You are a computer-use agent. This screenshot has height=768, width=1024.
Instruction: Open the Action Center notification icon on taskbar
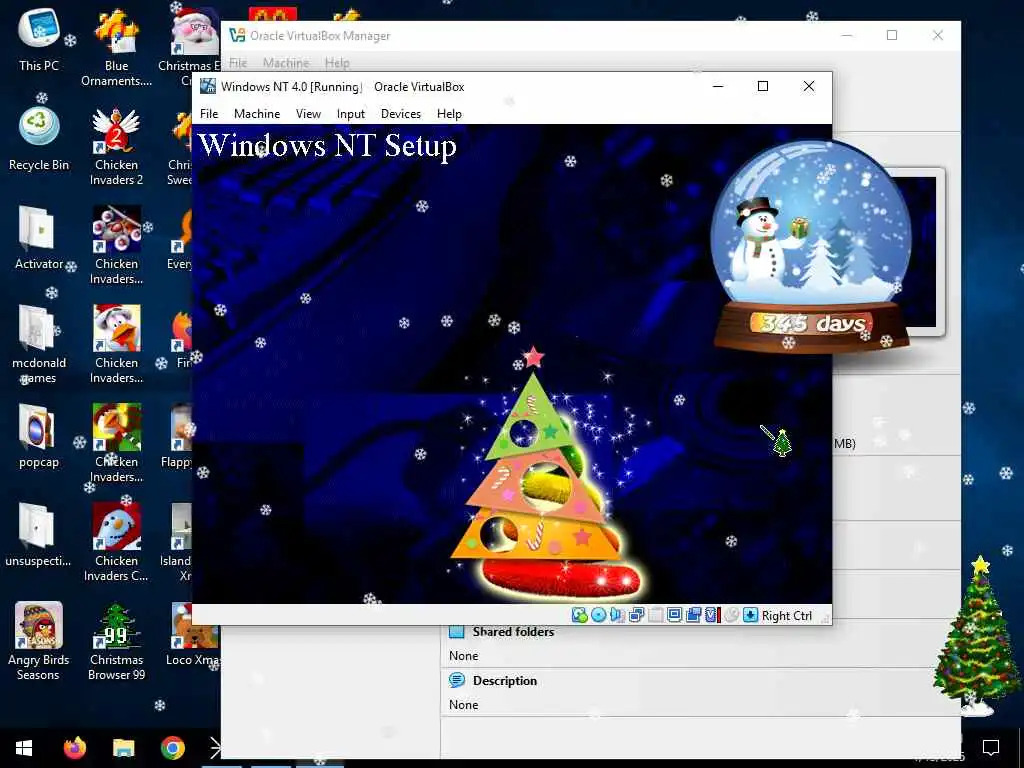coord(991,748)
